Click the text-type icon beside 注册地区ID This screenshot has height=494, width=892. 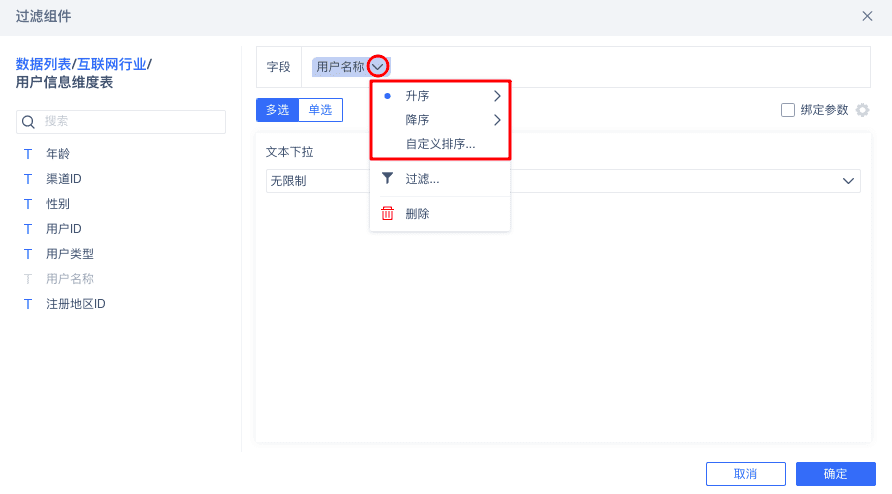tap(28, 304)
